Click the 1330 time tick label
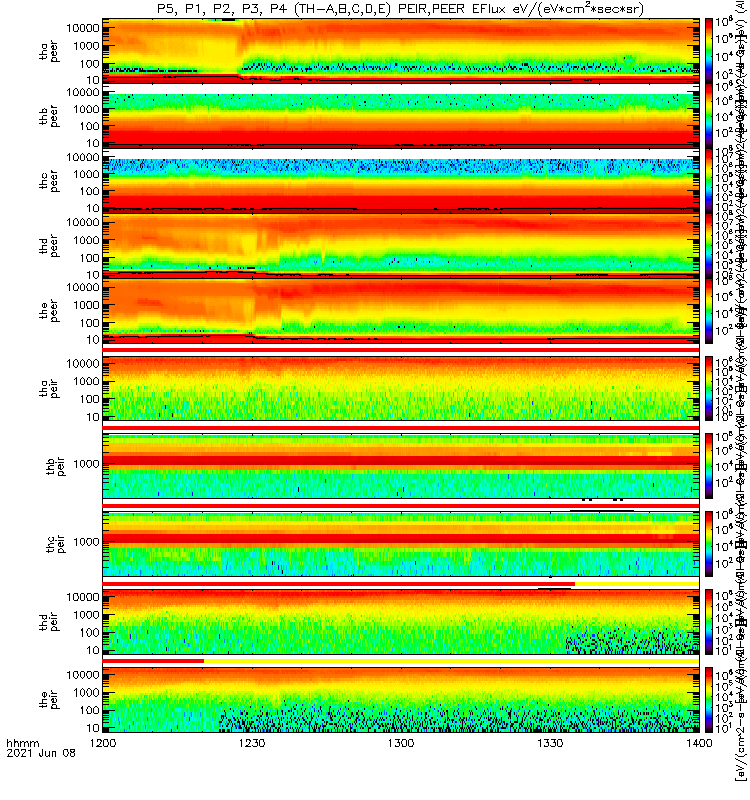The height and width of the screenshot is (800, 750). point(550,743)
